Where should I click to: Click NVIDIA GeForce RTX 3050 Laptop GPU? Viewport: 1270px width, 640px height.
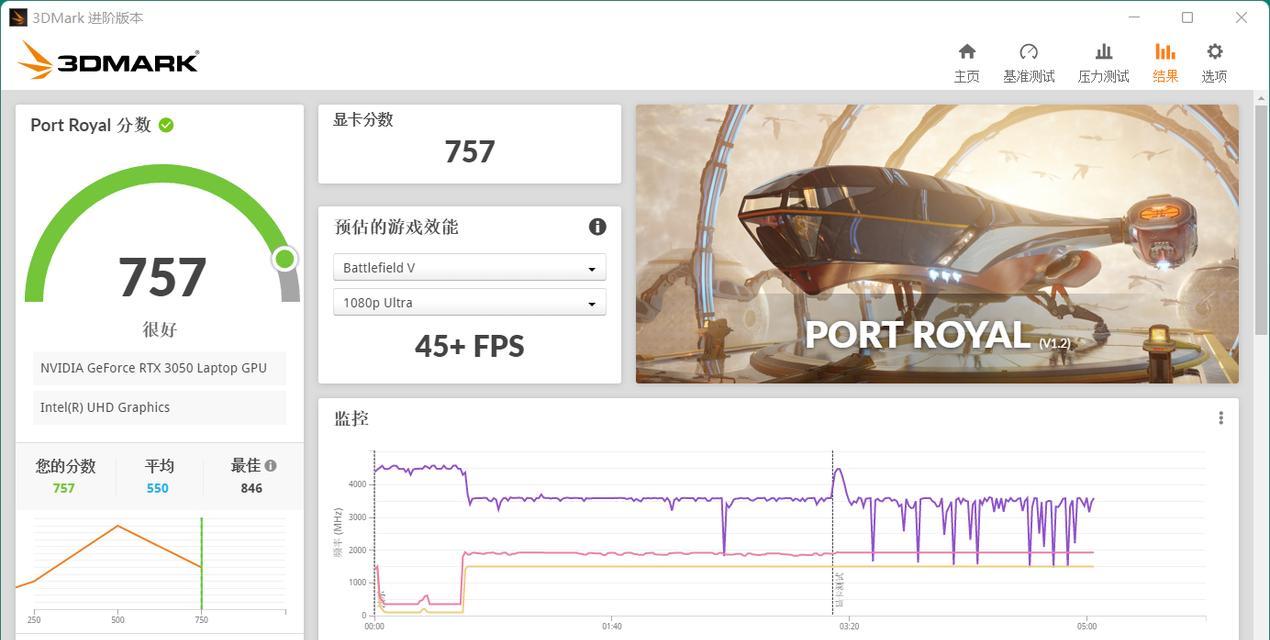point(159,368)
